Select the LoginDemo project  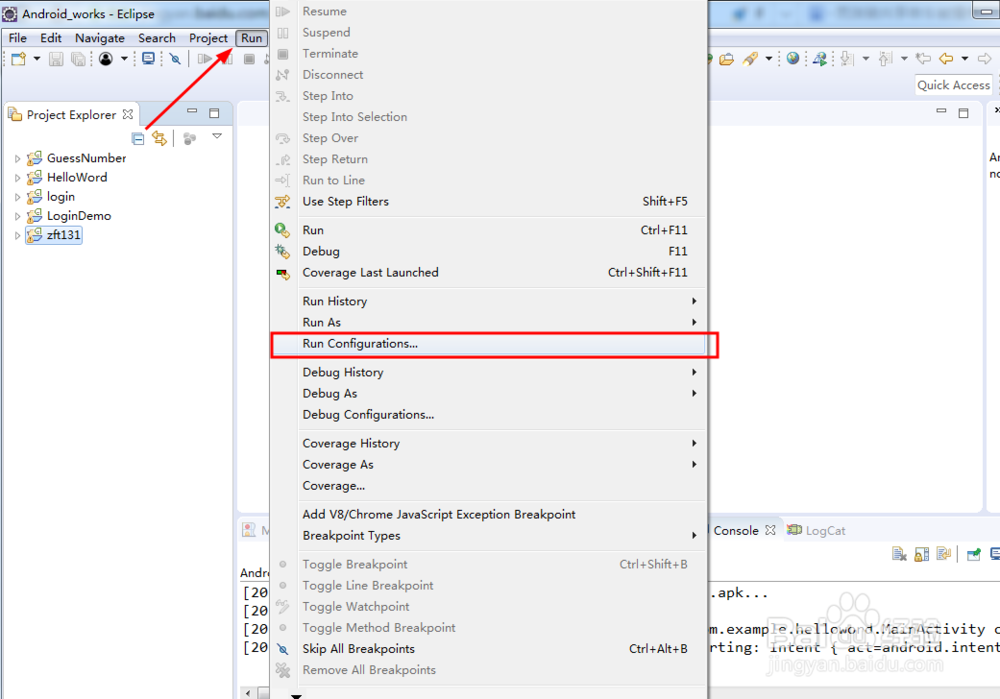[78, 216]
